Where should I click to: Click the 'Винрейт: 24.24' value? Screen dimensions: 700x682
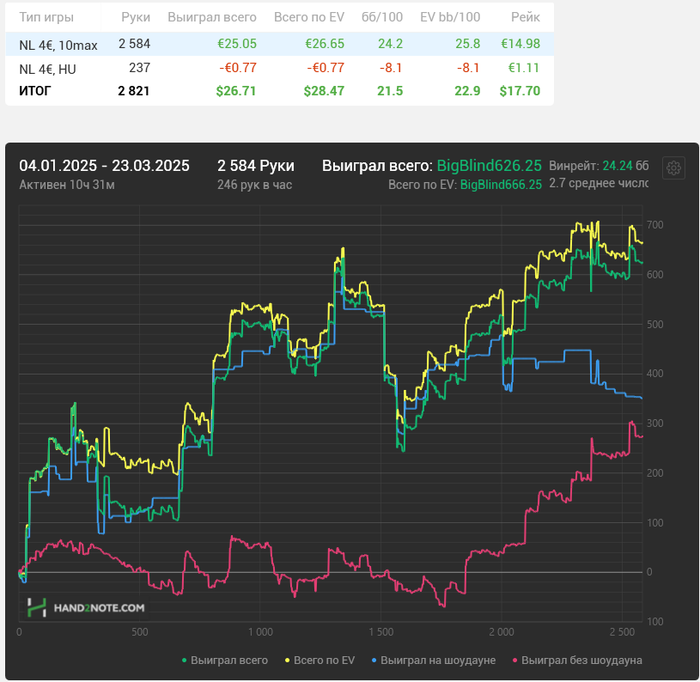click(x=591, y=166)
